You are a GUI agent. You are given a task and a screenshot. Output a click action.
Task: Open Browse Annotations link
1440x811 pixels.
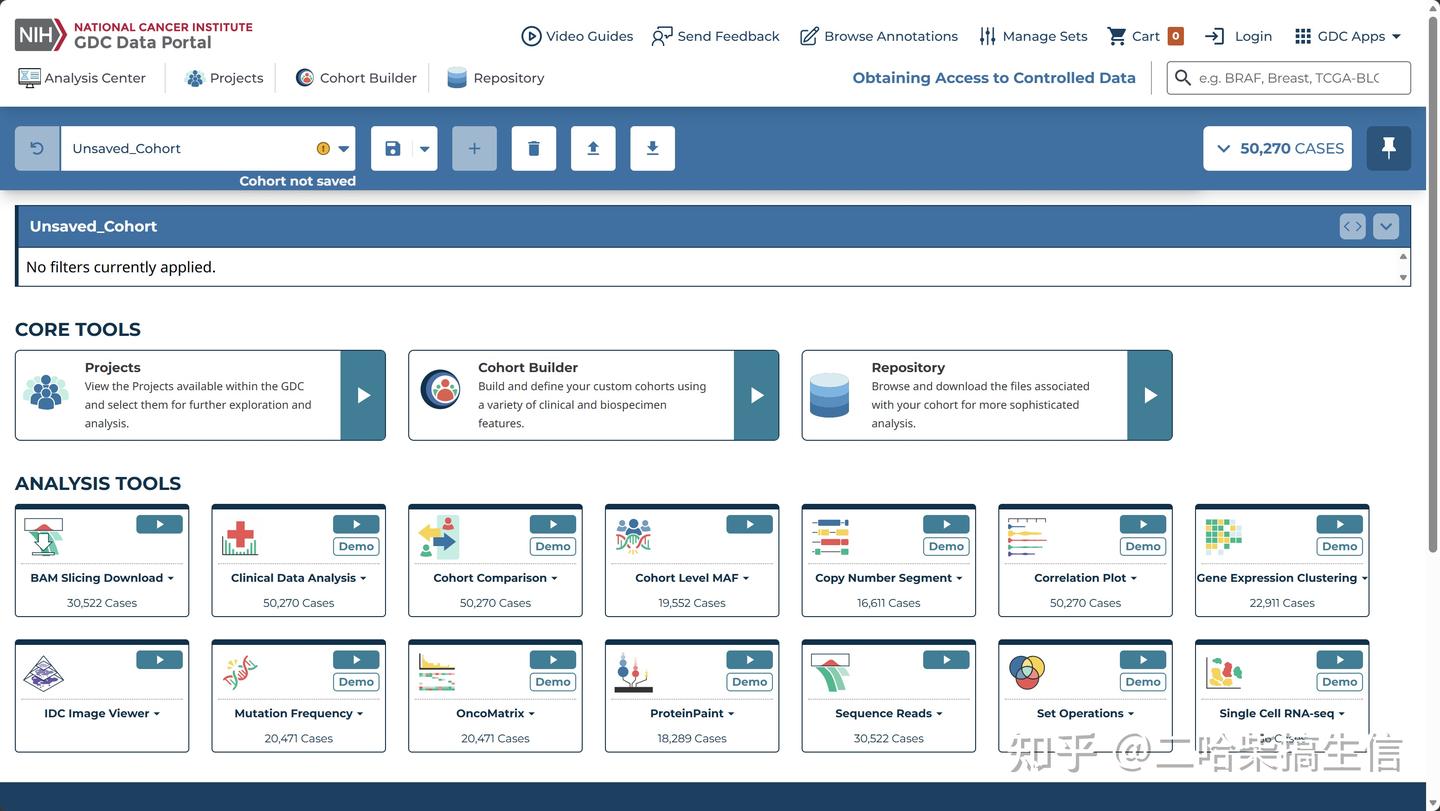(x=879, y=36)
